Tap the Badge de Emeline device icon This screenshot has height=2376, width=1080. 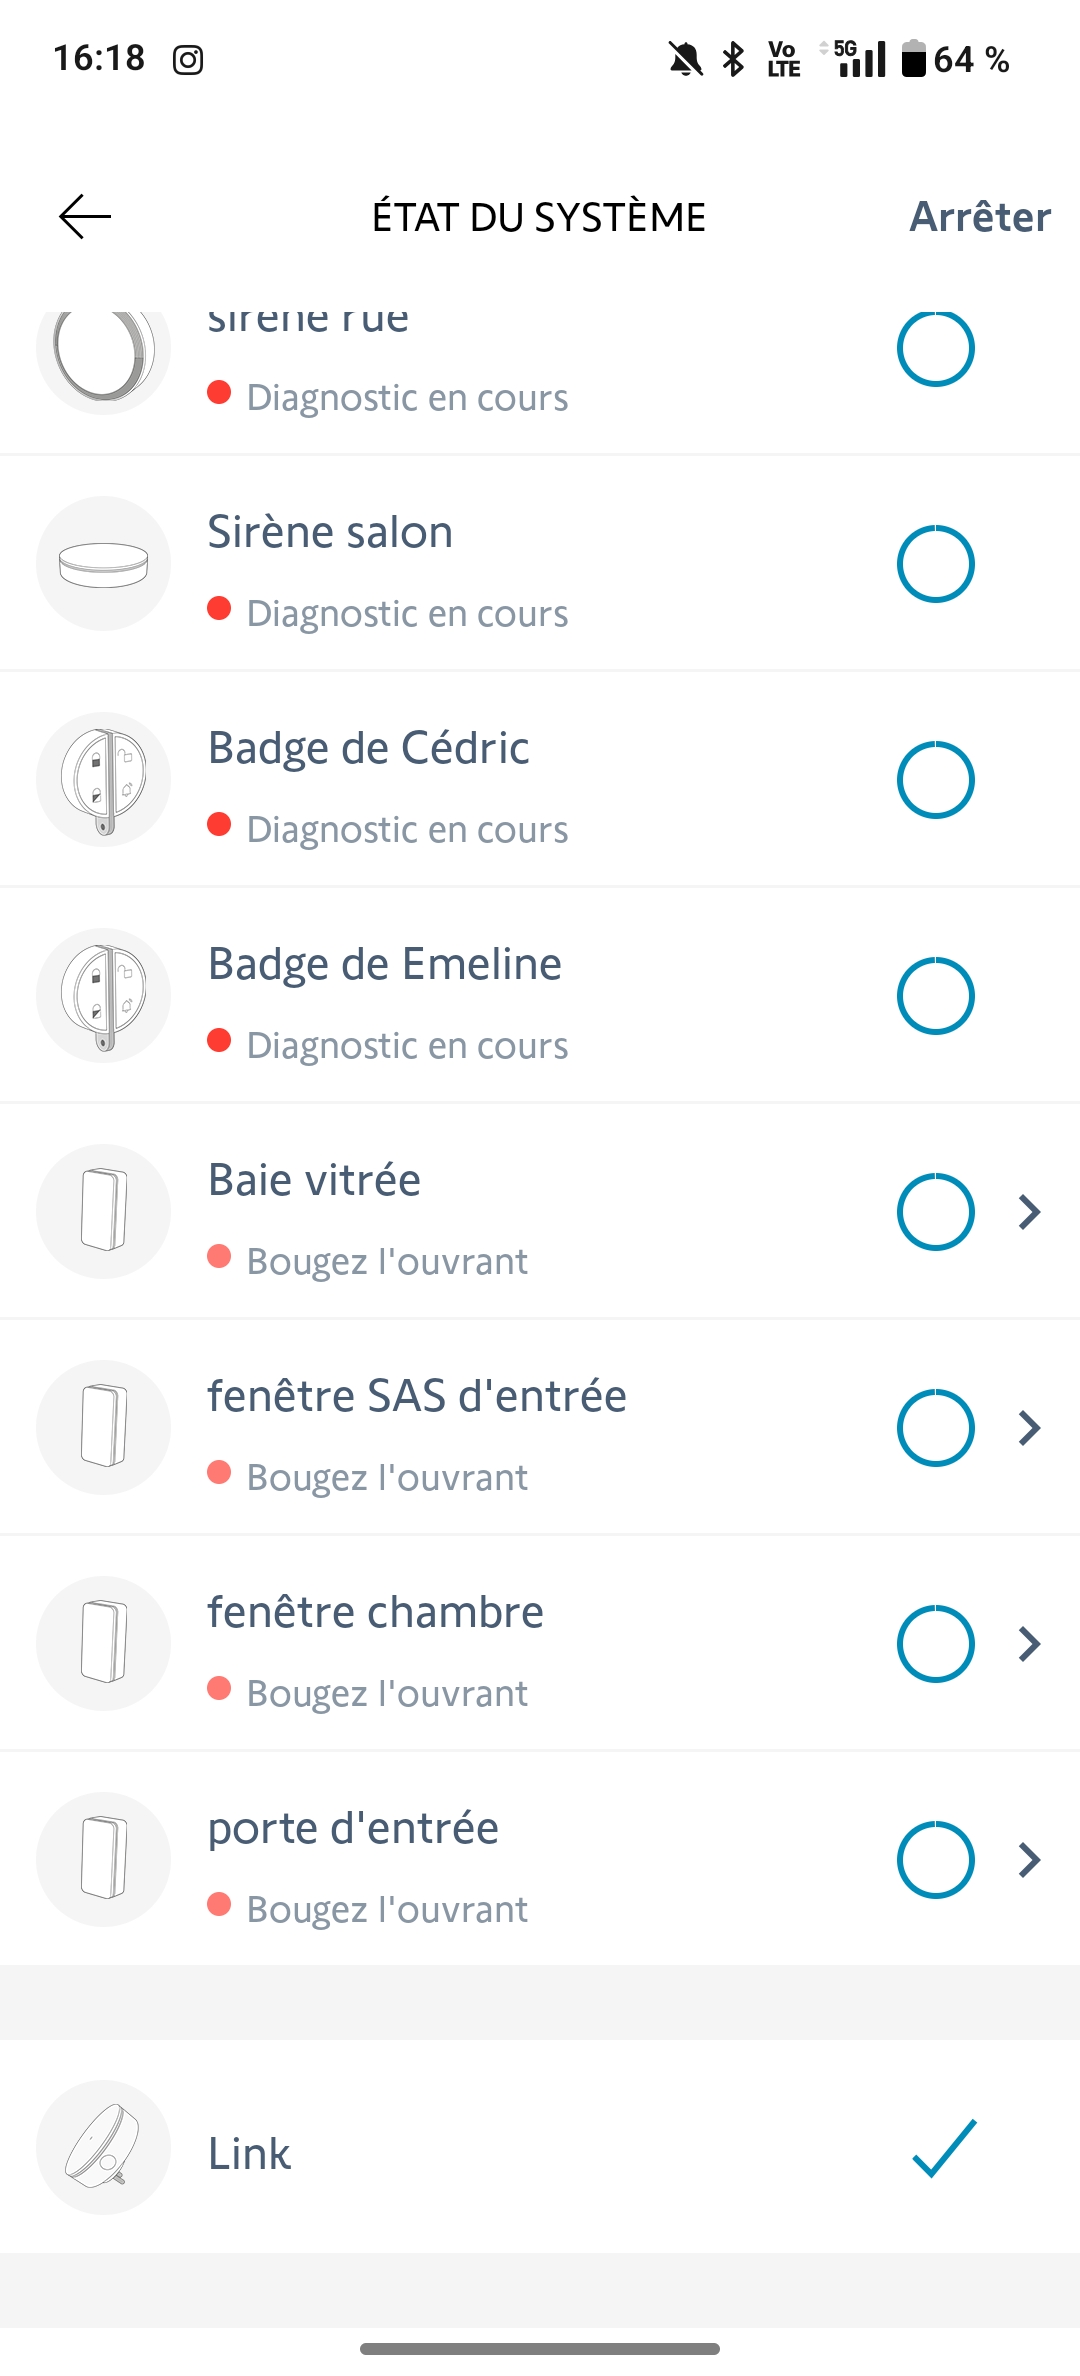pos(104,996)
